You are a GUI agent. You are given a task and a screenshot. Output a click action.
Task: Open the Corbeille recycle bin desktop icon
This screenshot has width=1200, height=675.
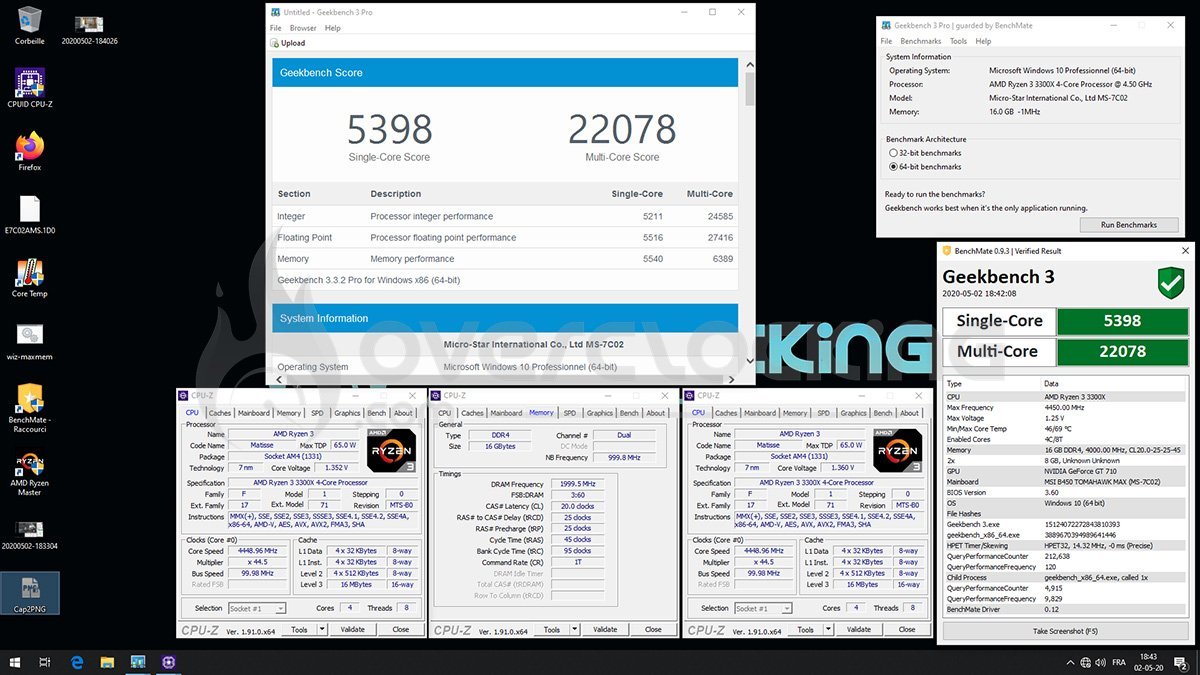[30, 26]
